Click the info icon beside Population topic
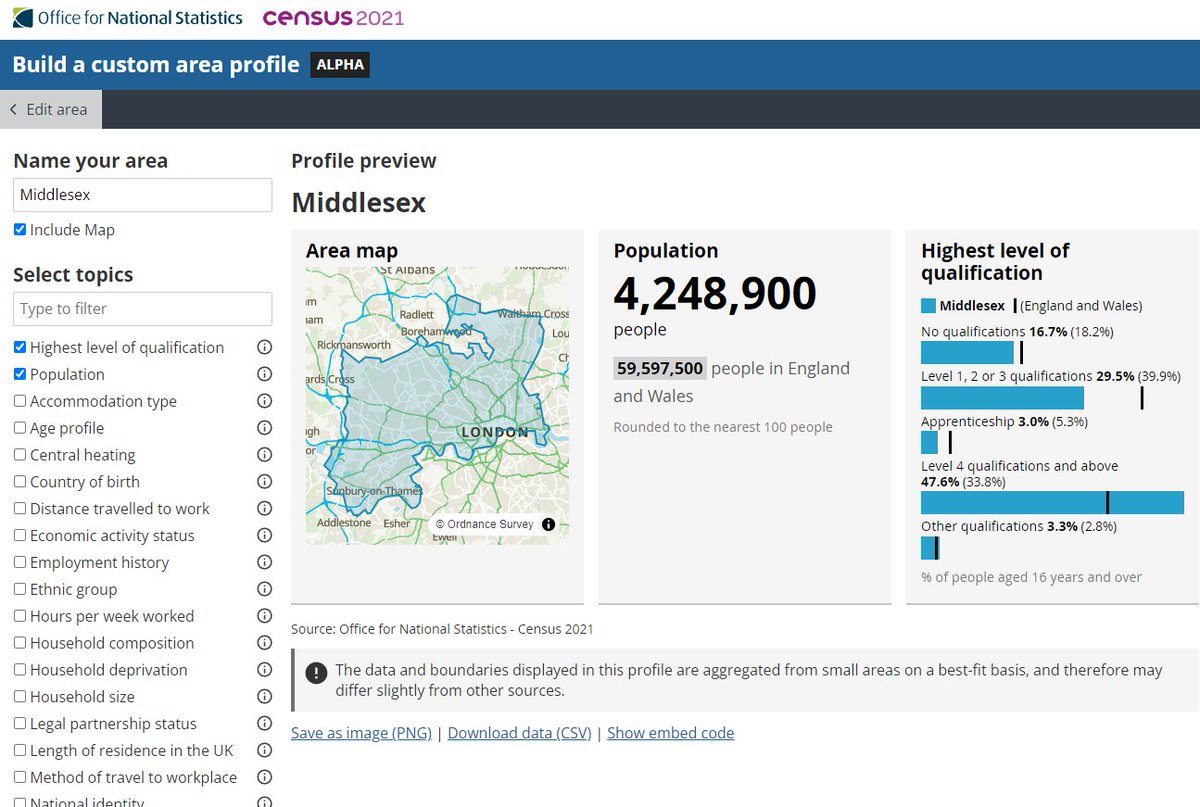This screenshot has width=1200, height=807. [x=264, y=374]
